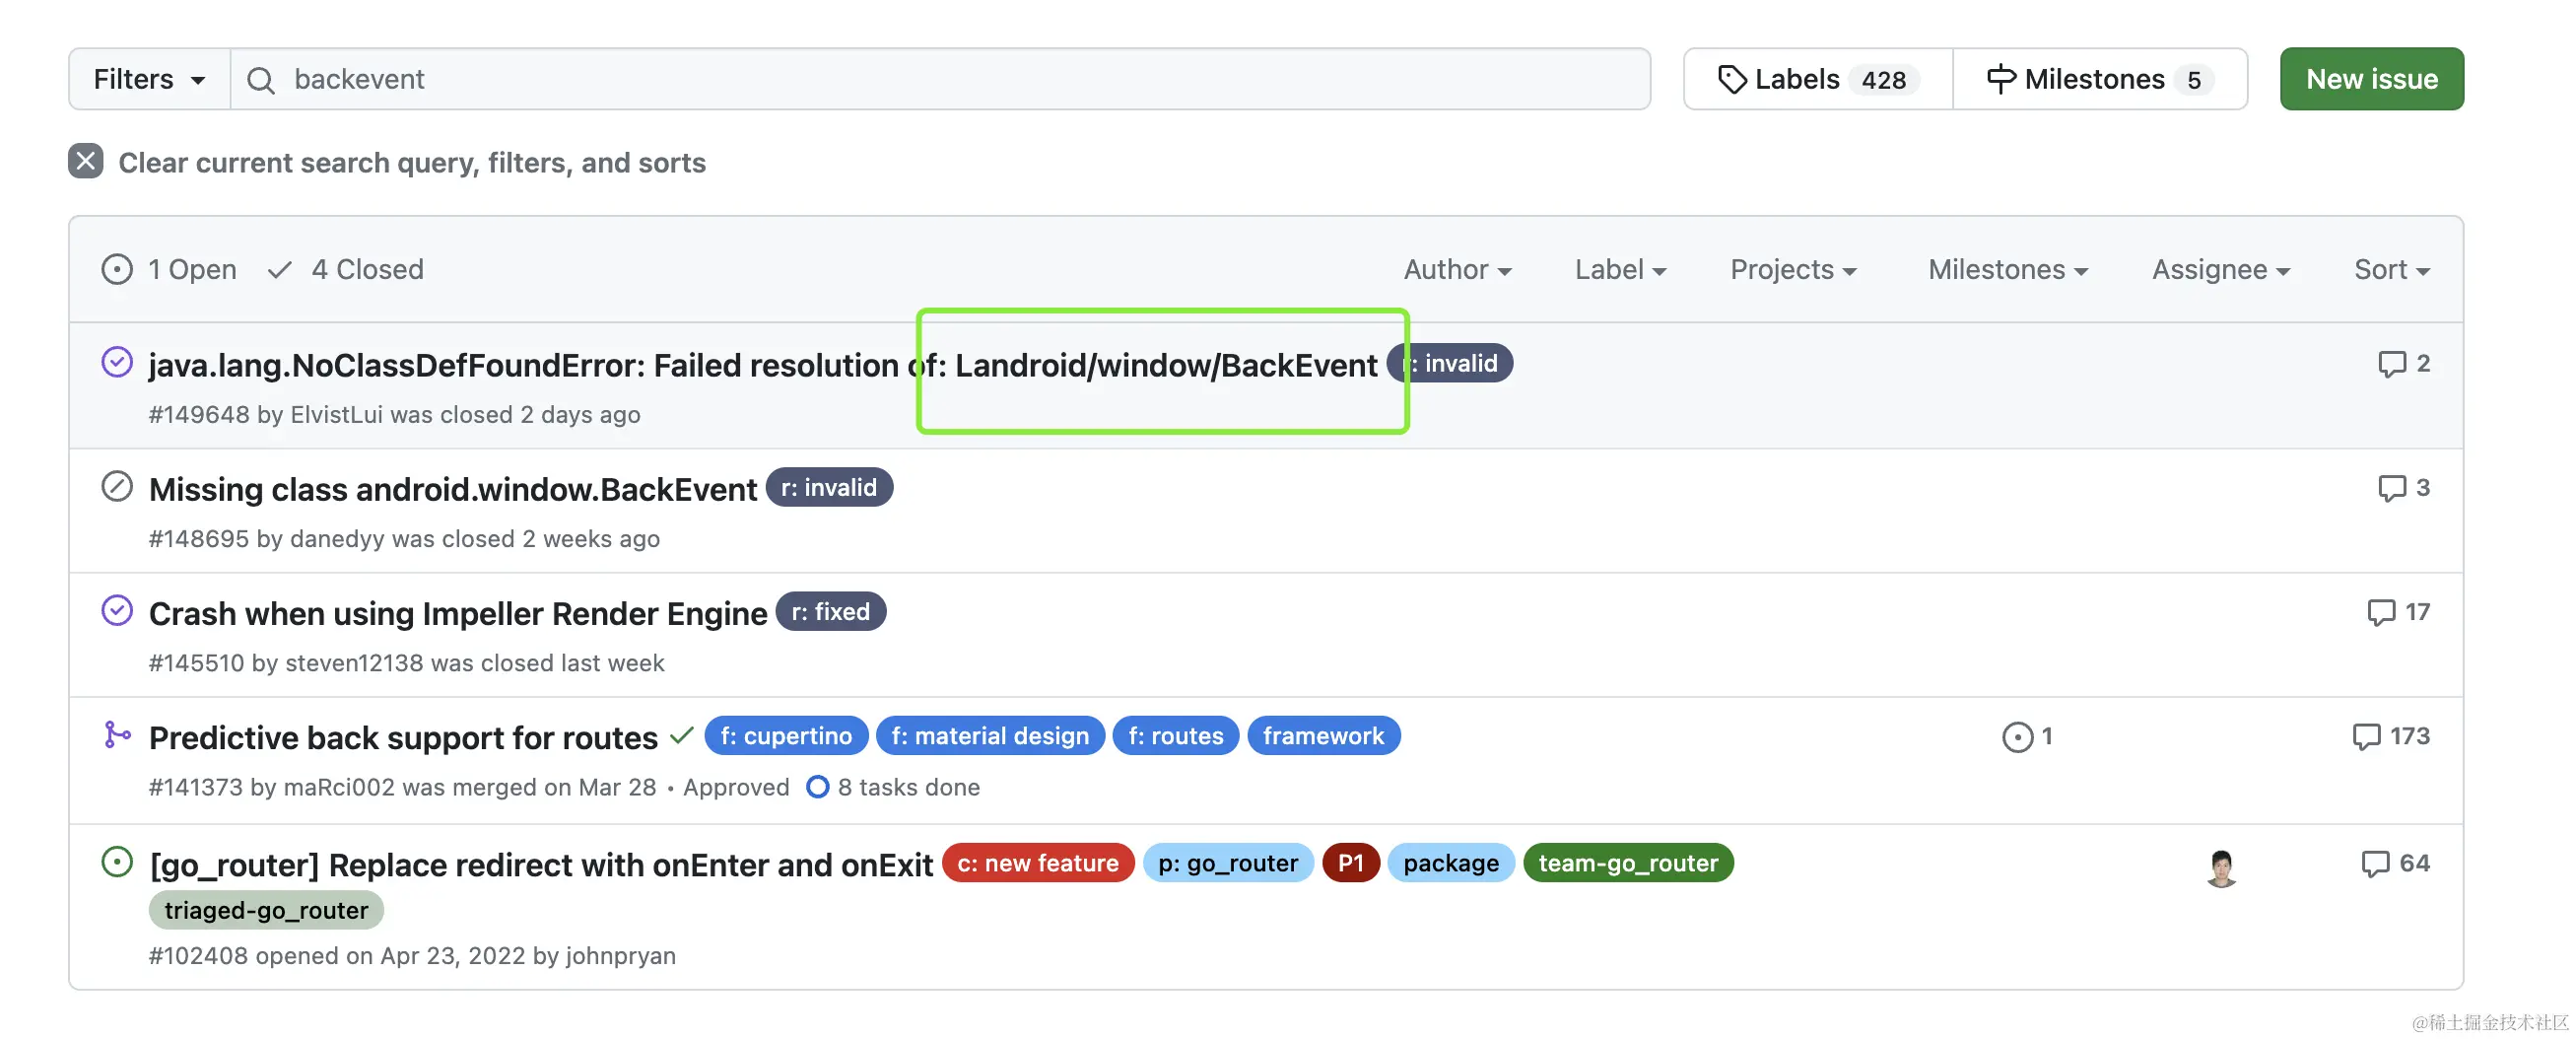Click linked issue icon showing 1
This screenshot has width=2576, height=1039.
(2027, 736)
